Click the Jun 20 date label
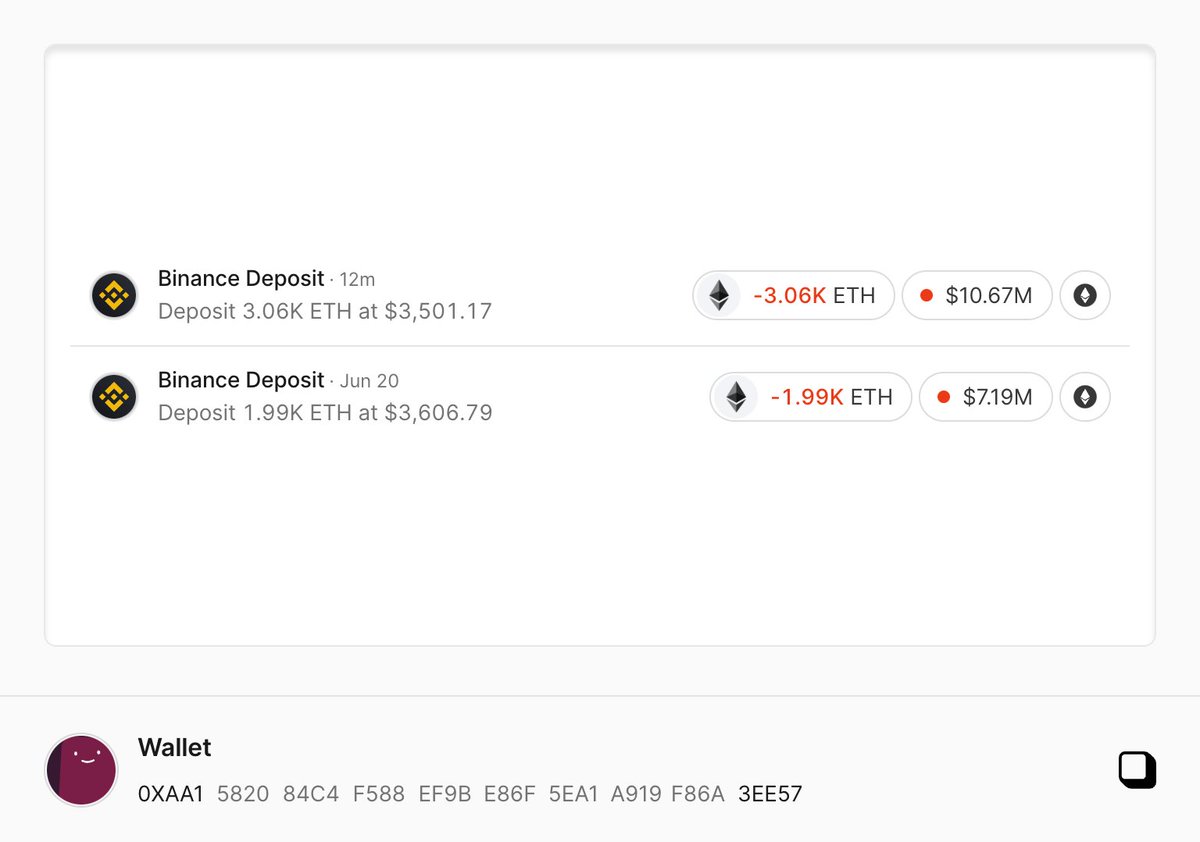 coord(369,381)
